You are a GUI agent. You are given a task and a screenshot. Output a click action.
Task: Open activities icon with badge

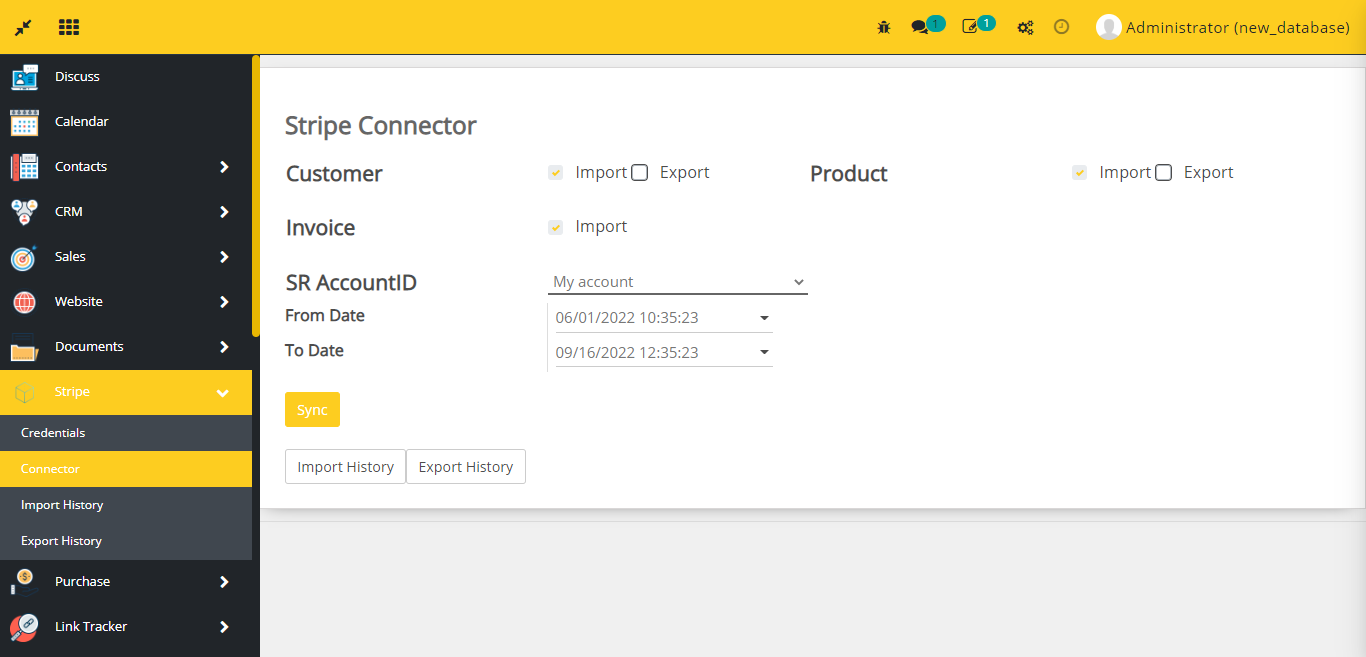pyautogui.click(x=969, y=27)
